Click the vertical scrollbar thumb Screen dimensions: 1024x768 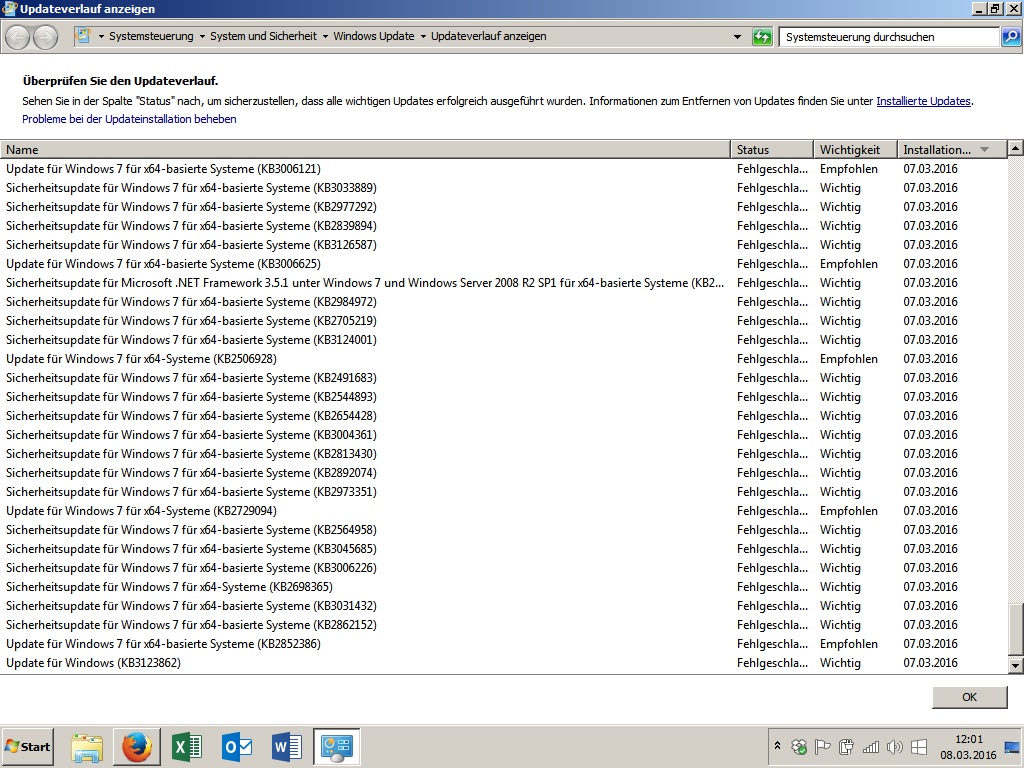coord(1016,628)
